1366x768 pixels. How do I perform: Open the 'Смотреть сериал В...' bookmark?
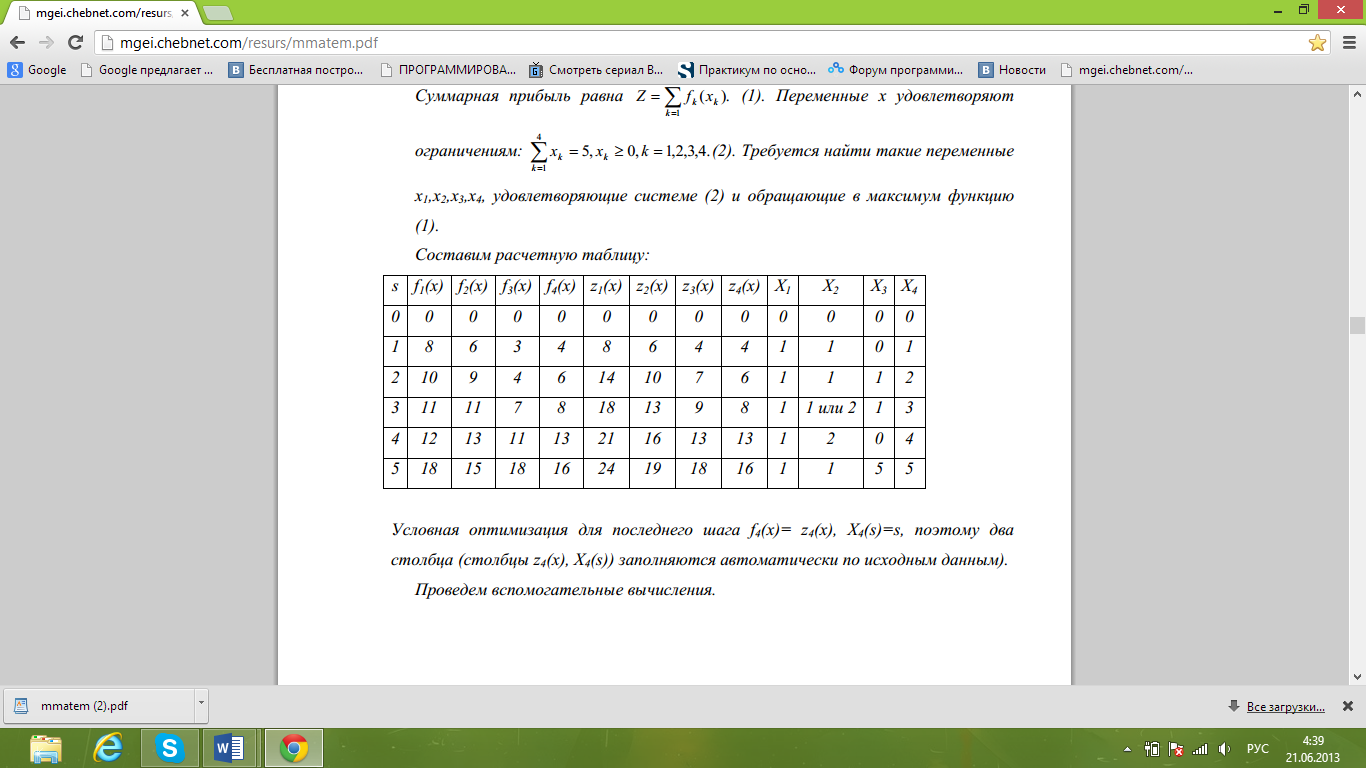(x=596, y=70)
